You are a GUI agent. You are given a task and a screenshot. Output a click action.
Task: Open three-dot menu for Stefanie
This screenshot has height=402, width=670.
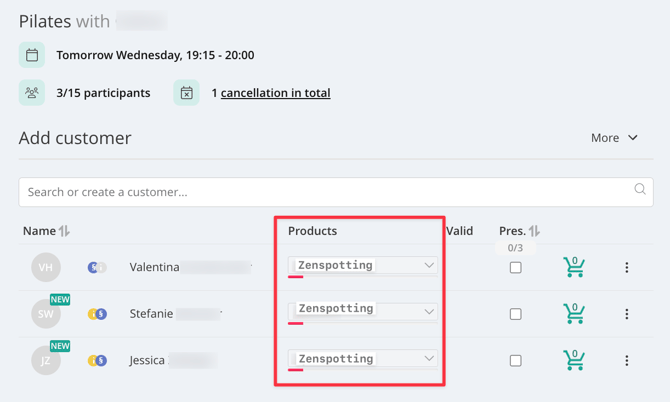pos(626,314)
